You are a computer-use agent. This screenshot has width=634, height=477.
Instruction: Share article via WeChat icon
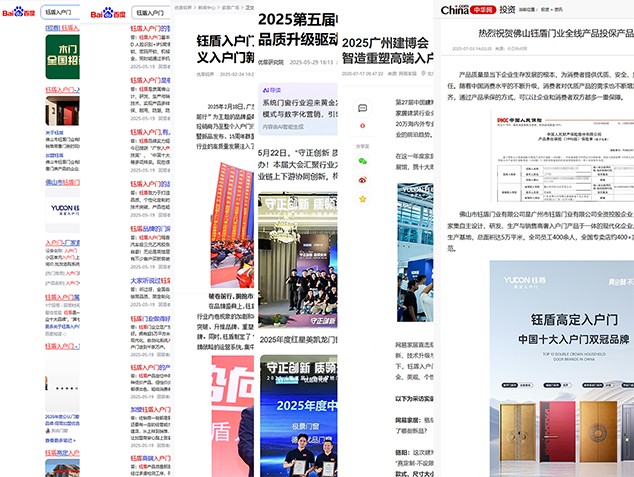(362, 160)
